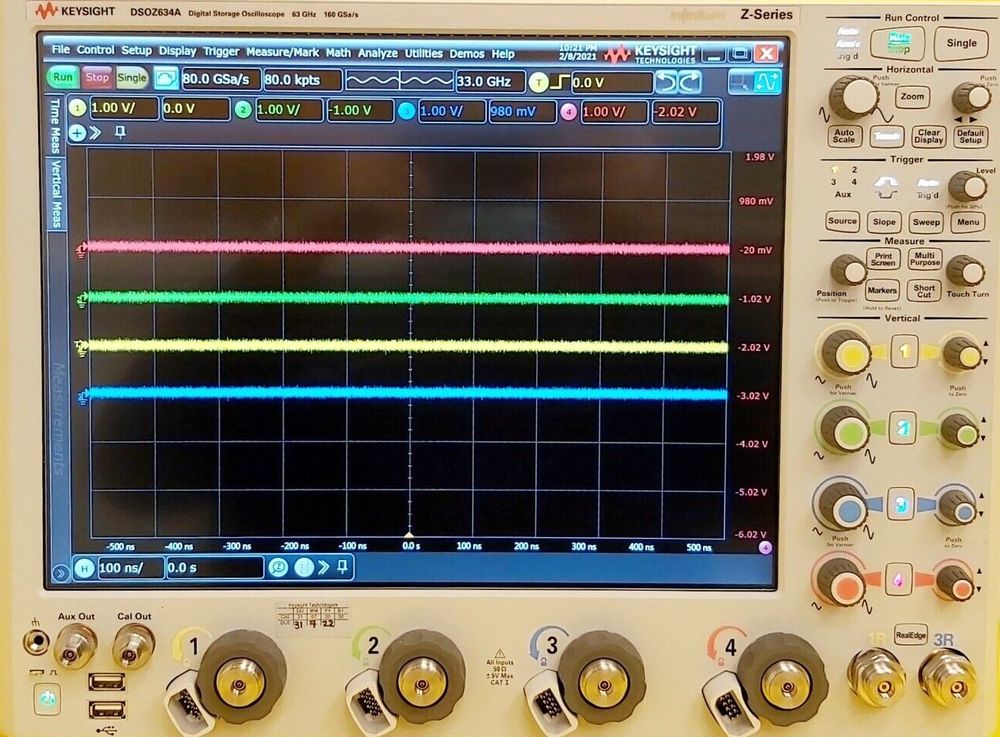Click the red Stop button on screen
Image resolution: width=1000 pixels, height=737 pixels.
97,78
